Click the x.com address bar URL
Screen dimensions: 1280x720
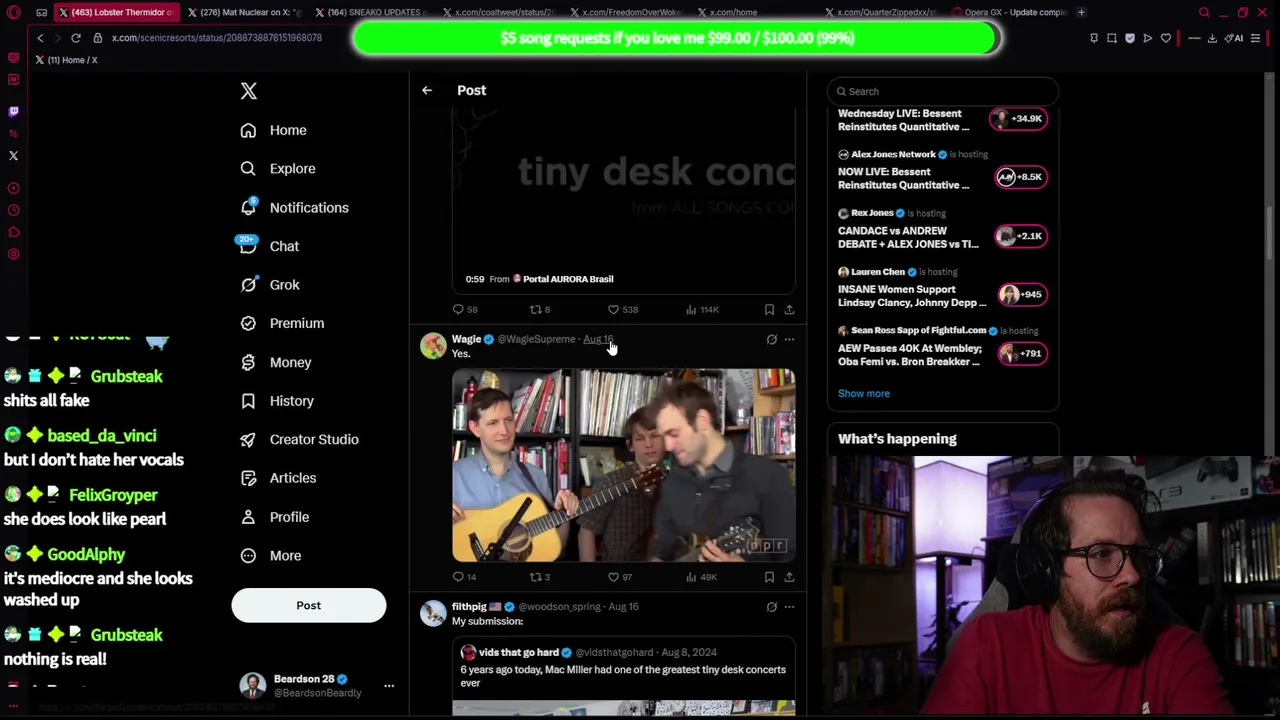217,38
